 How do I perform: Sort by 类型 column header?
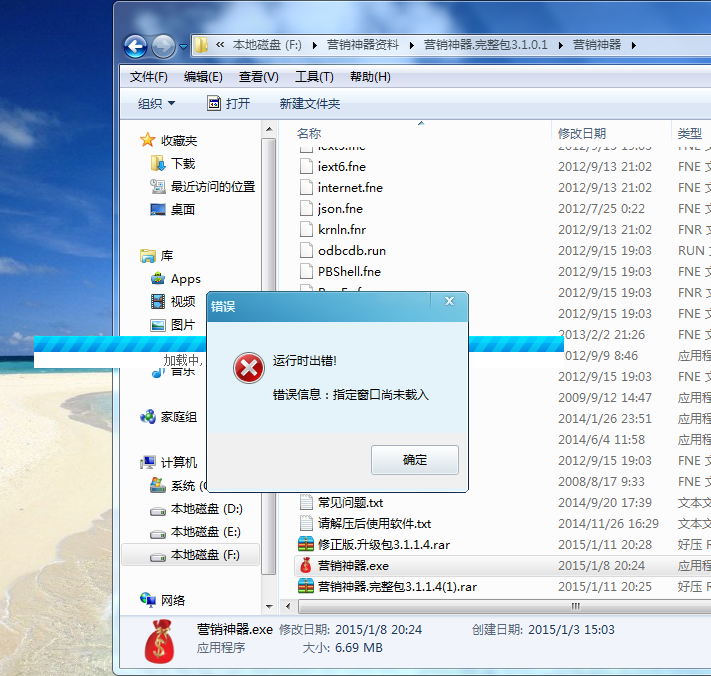pos(689,133)
